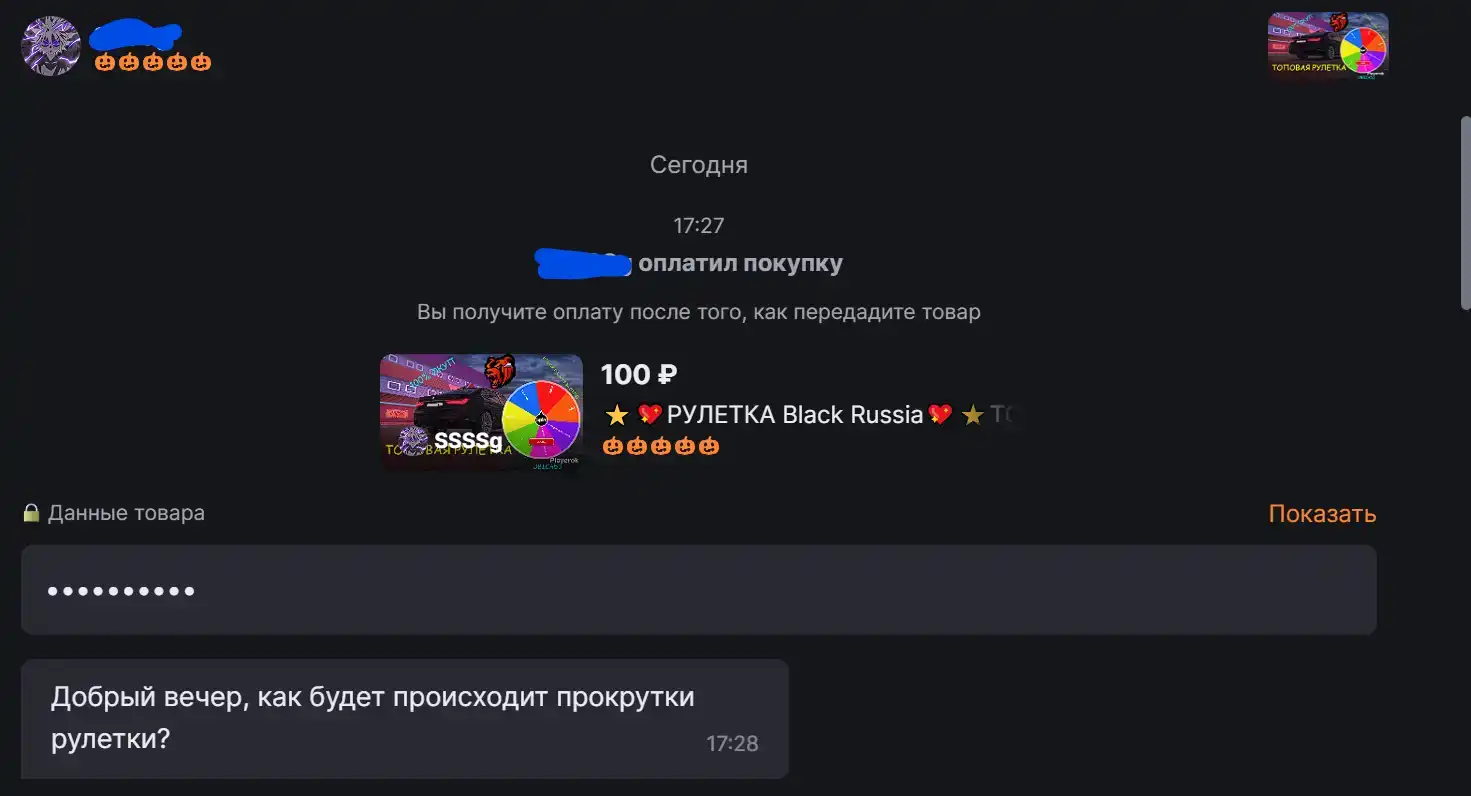
Task: Click the 17:28 message timestamp
Action: pos(732,744)
